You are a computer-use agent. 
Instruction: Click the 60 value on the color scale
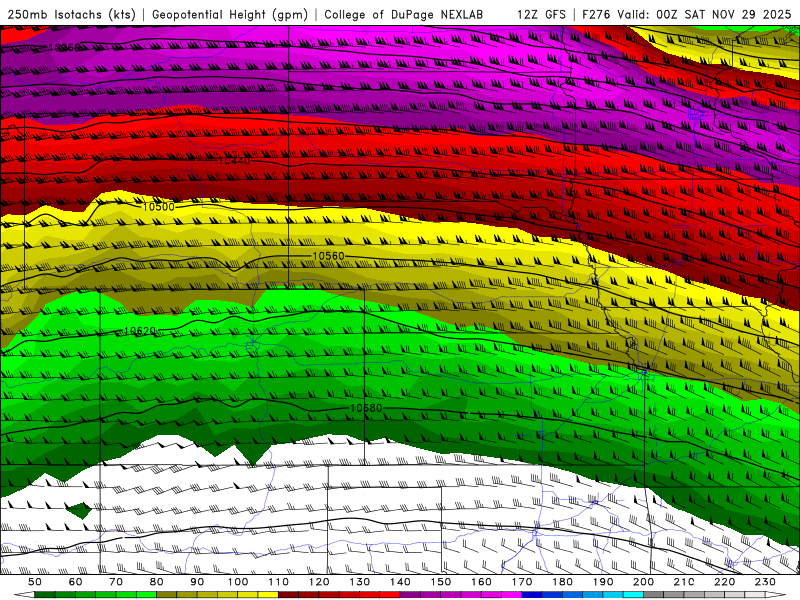(76, 582)
